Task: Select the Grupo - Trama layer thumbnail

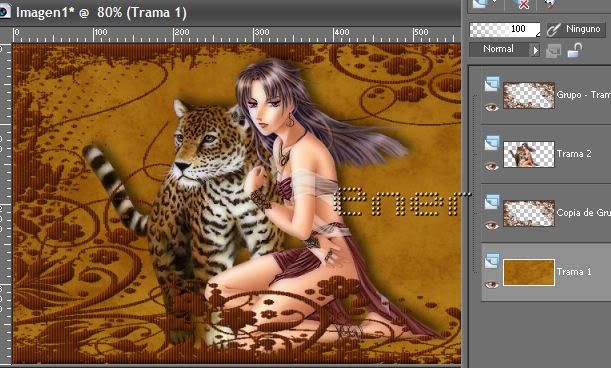Action: tap(529, 95)
